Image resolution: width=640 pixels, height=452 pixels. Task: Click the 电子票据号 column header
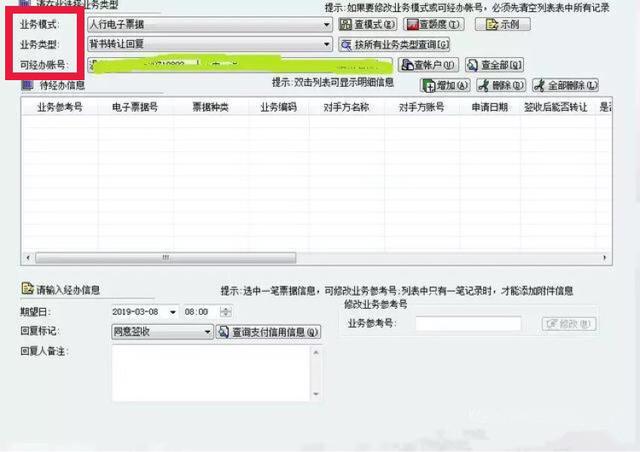pos(135,107)
